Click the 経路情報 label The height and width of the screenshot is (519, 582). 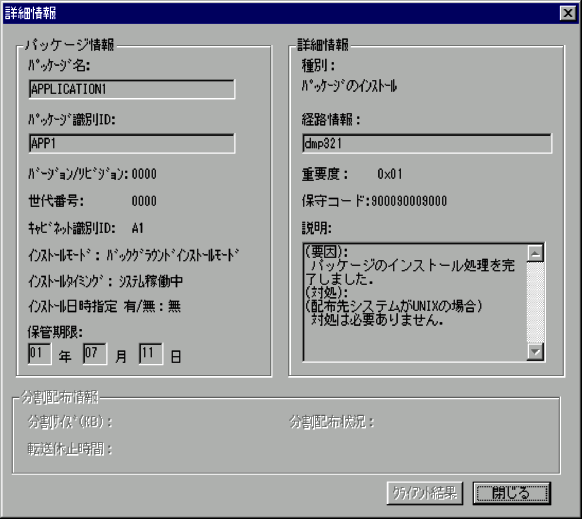tap(331, 120)
